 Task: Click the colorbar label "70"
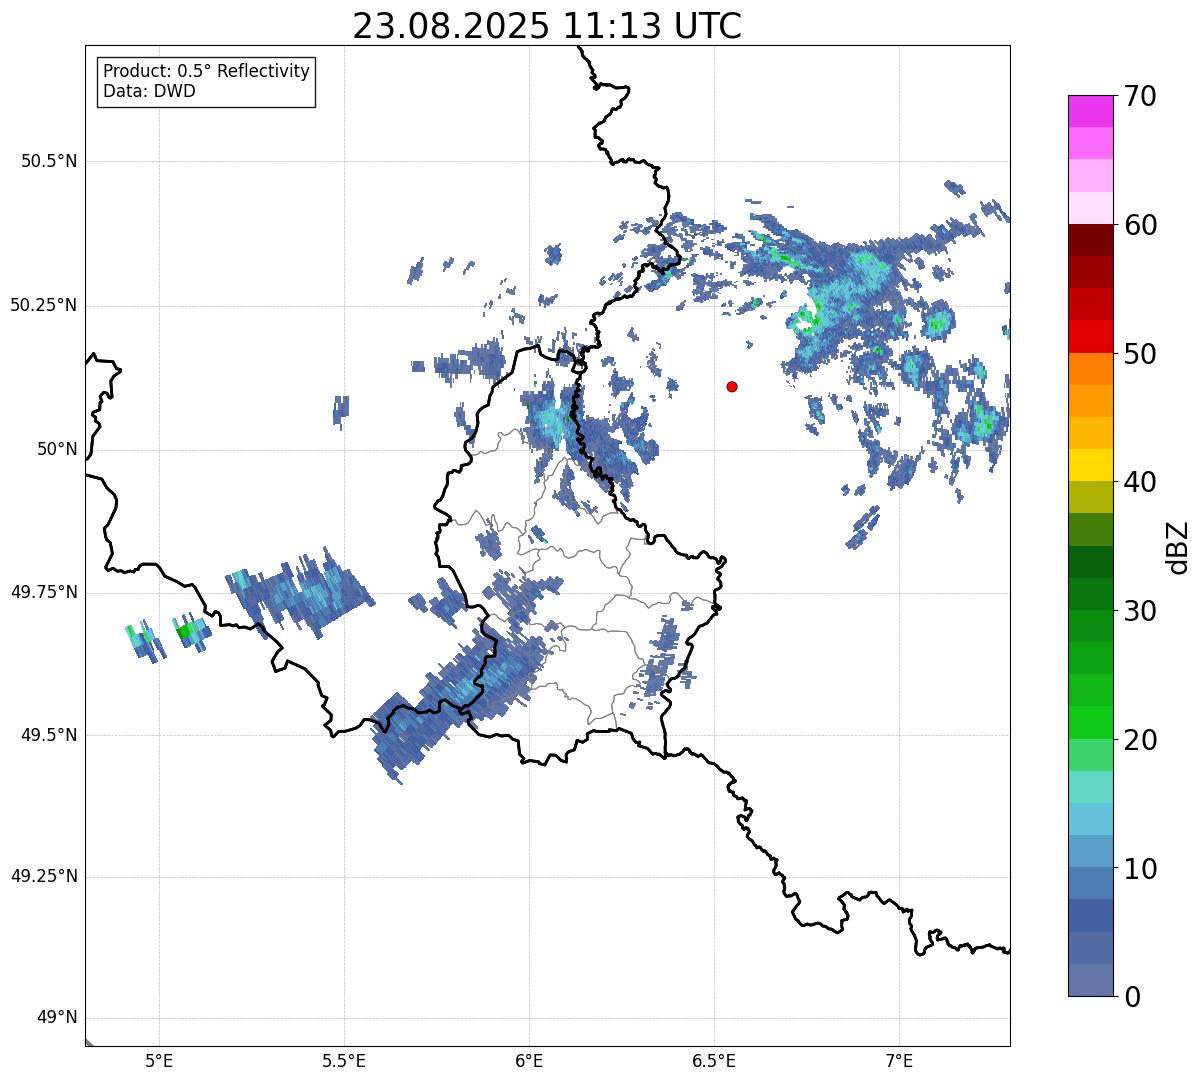pyautogui.click(x=1141, y=96)
